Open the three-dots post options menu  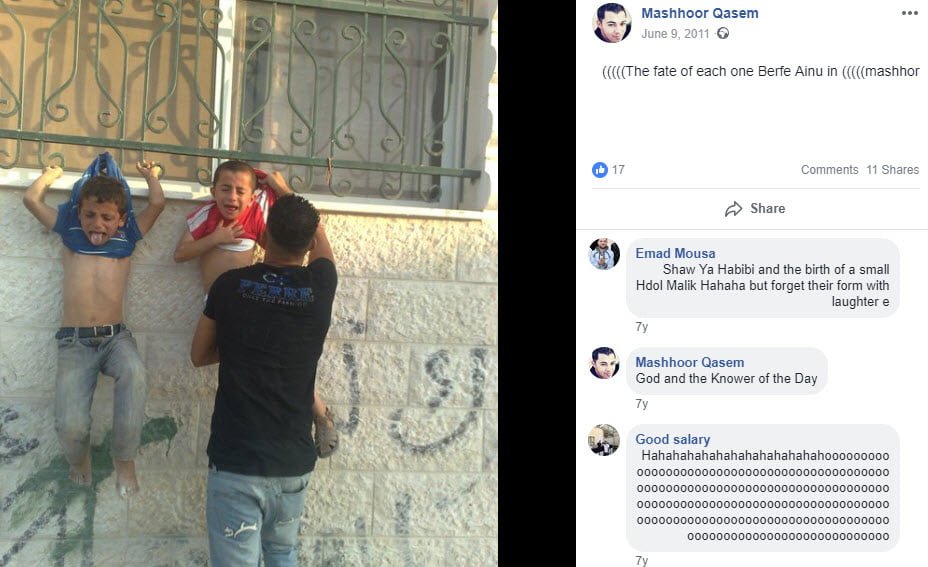[910, 13]
